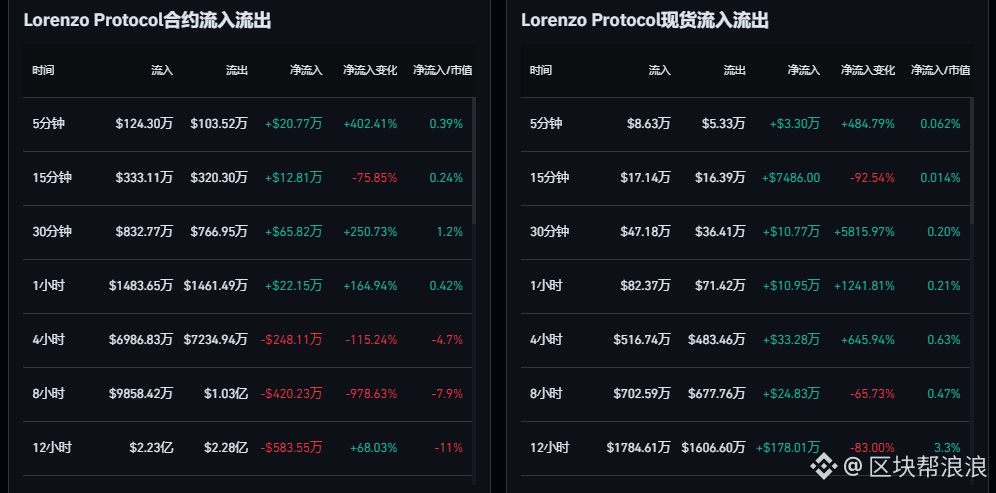Click outflow value $1.03亿
Image resolution: width=996 pixels, height=493 pixels.
tap(226, 394)
